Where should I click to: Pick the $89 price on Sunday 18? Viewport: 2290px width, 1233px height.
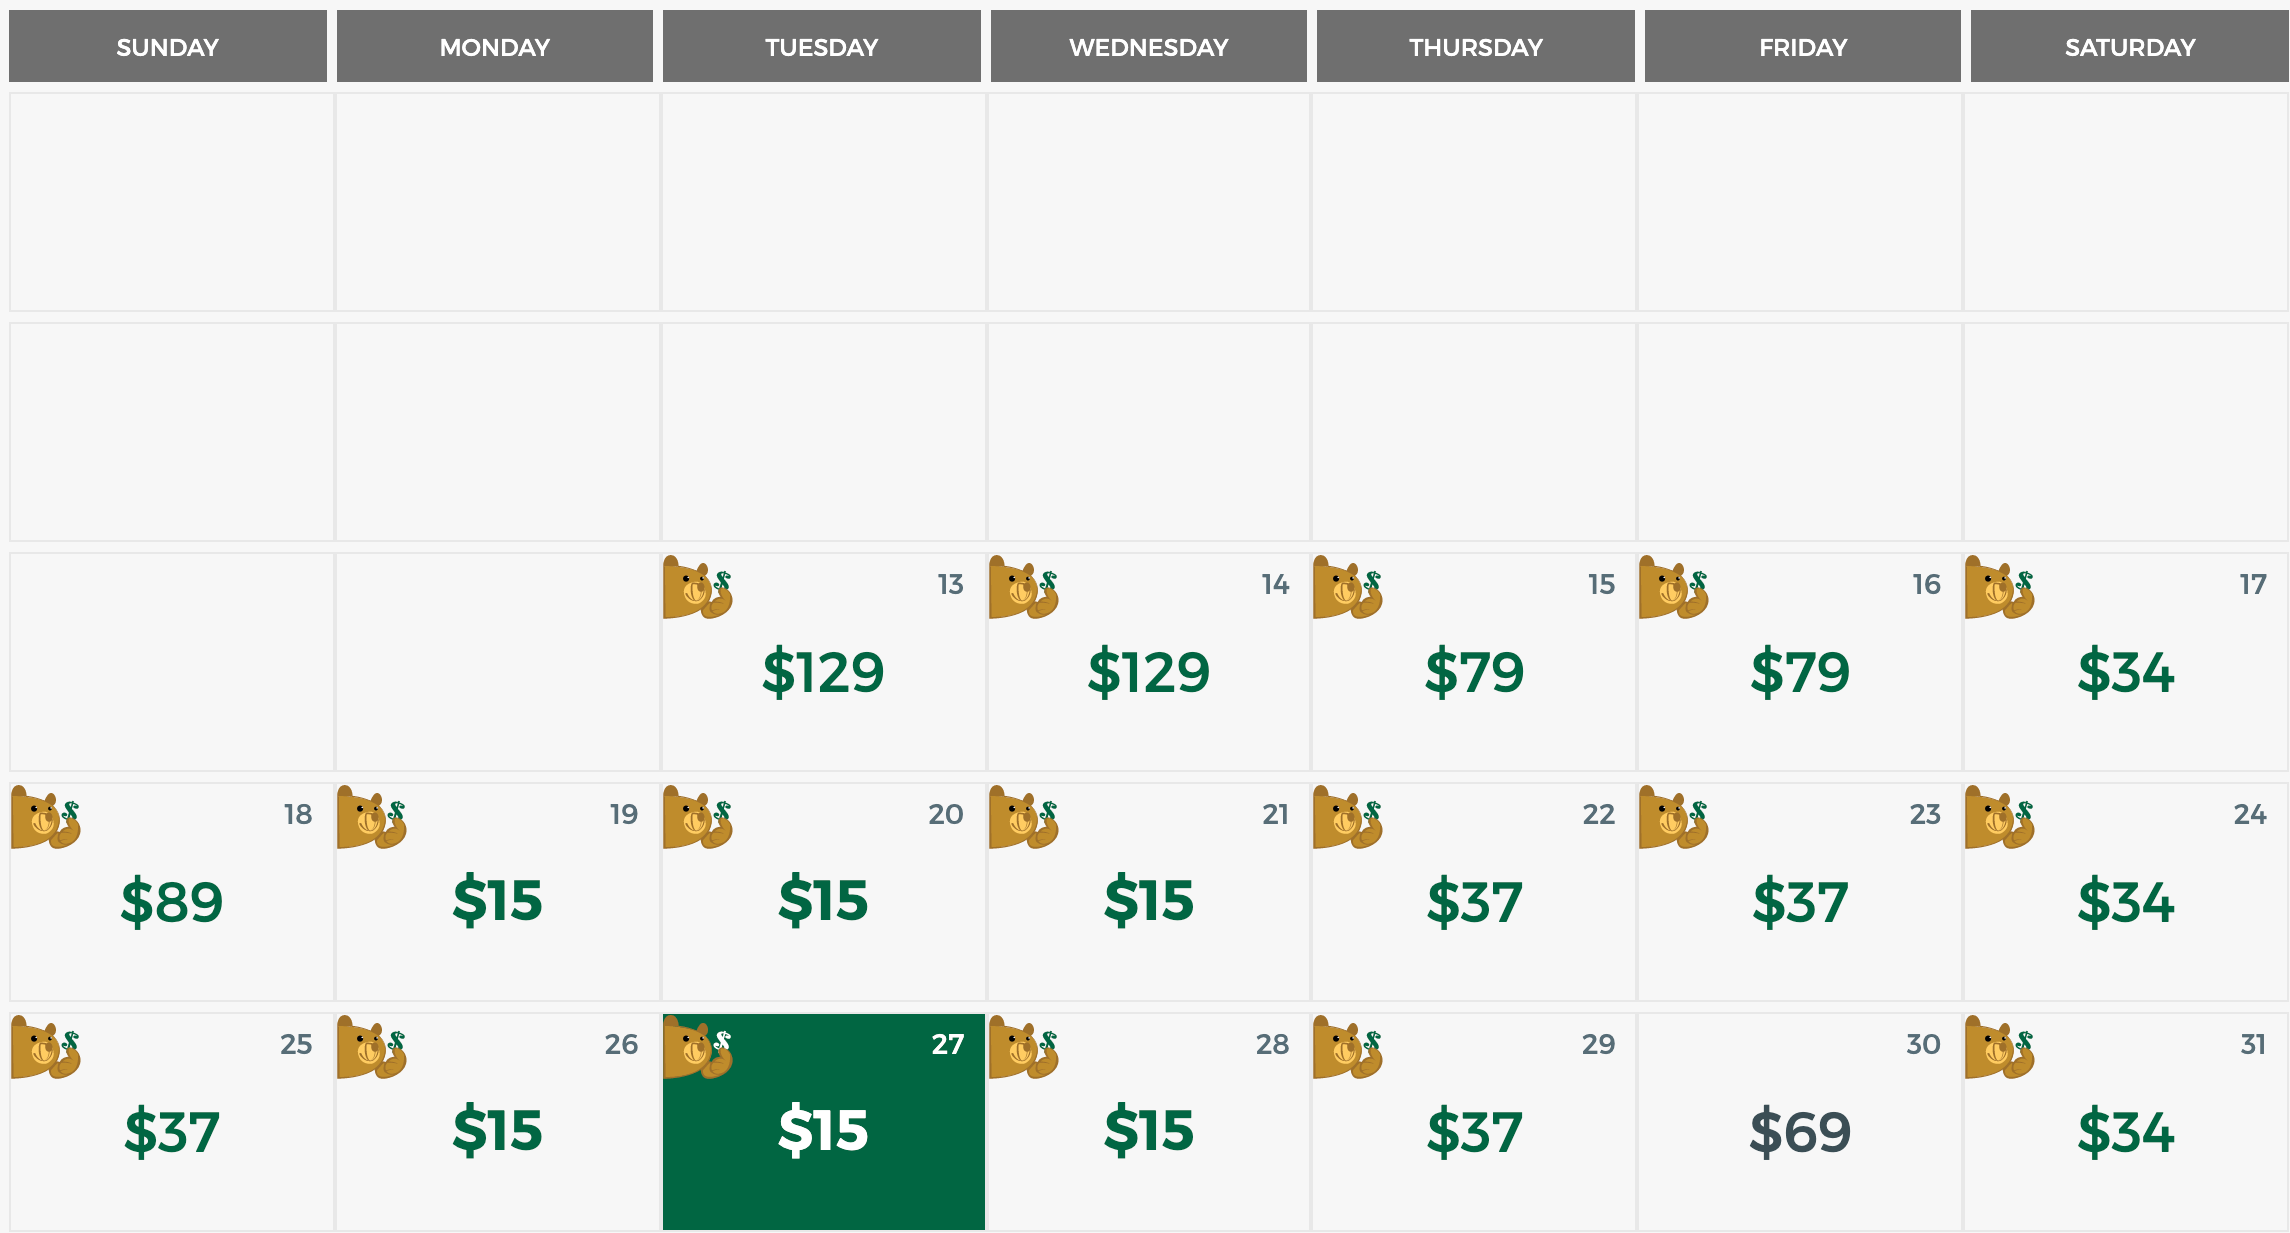click(171, 902)
